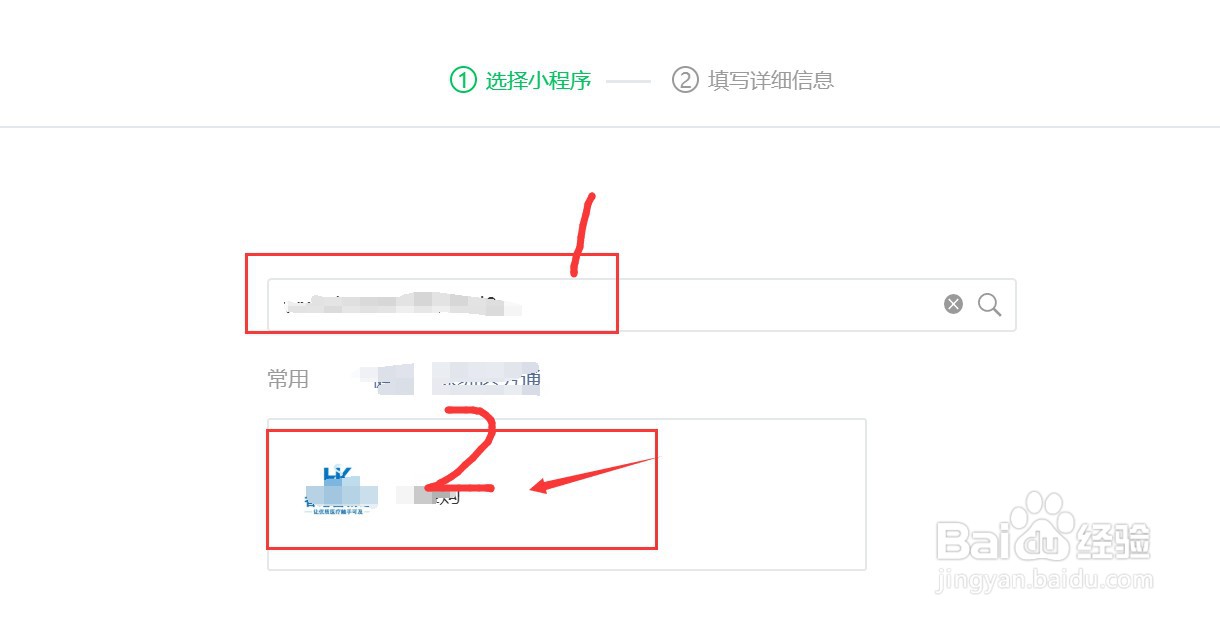Click the 常用 label
The image size is (1220, 621).
288,379
